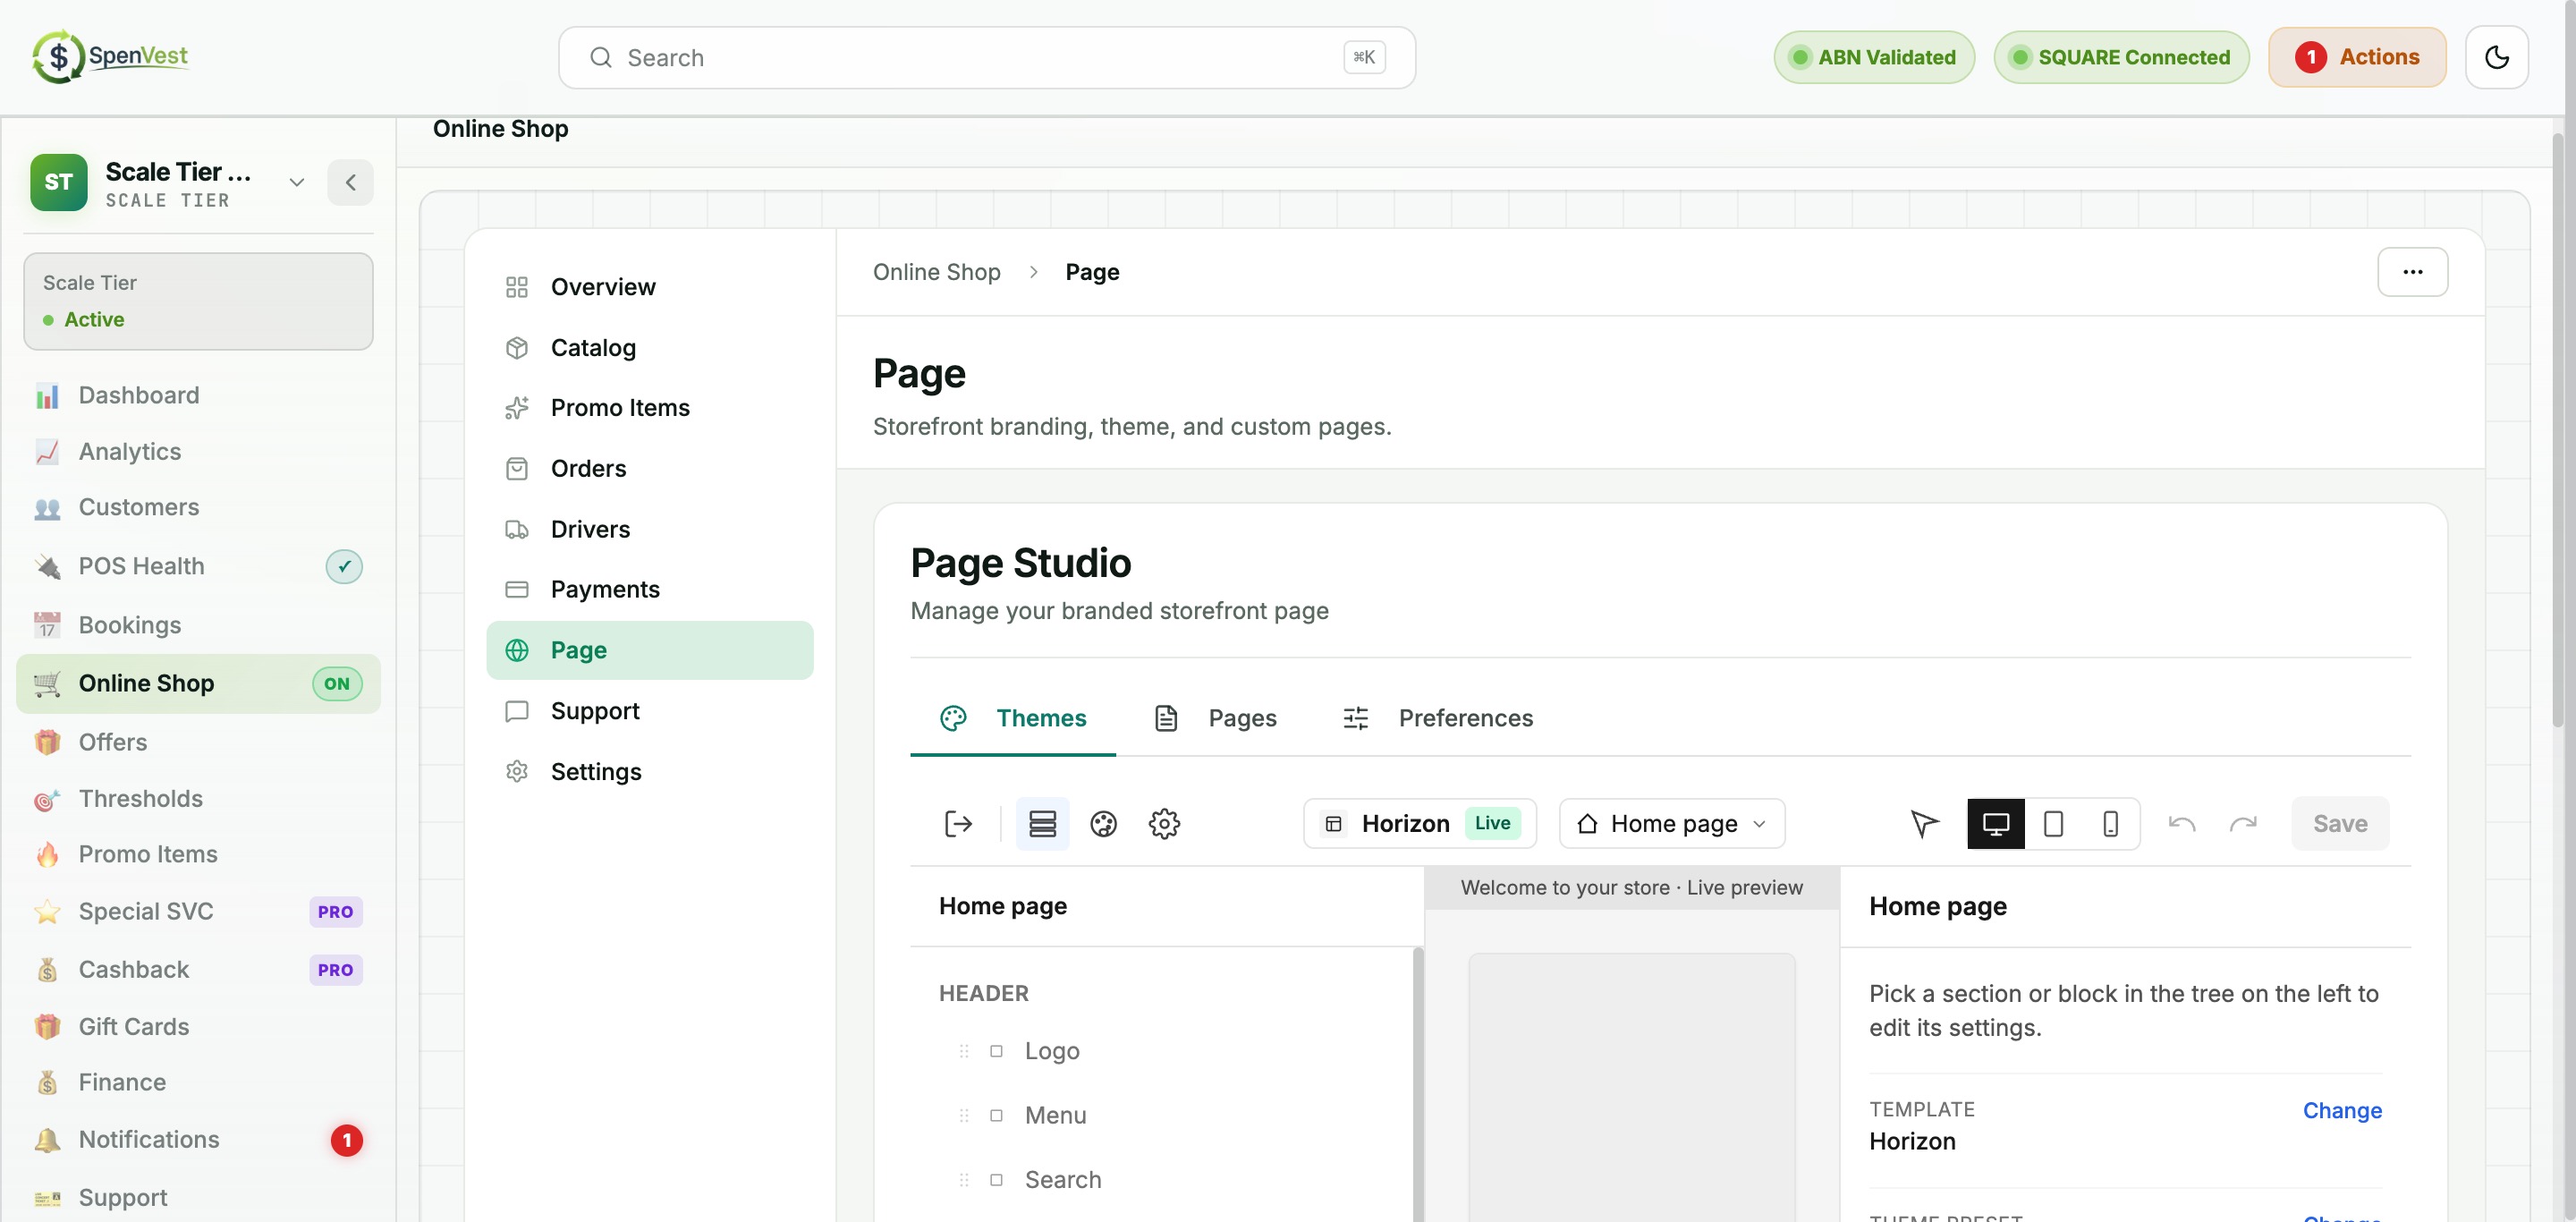This screenshot has width=2576, height=1222.
Task: Click Notifications bell icon
Action: [47, 1139]
